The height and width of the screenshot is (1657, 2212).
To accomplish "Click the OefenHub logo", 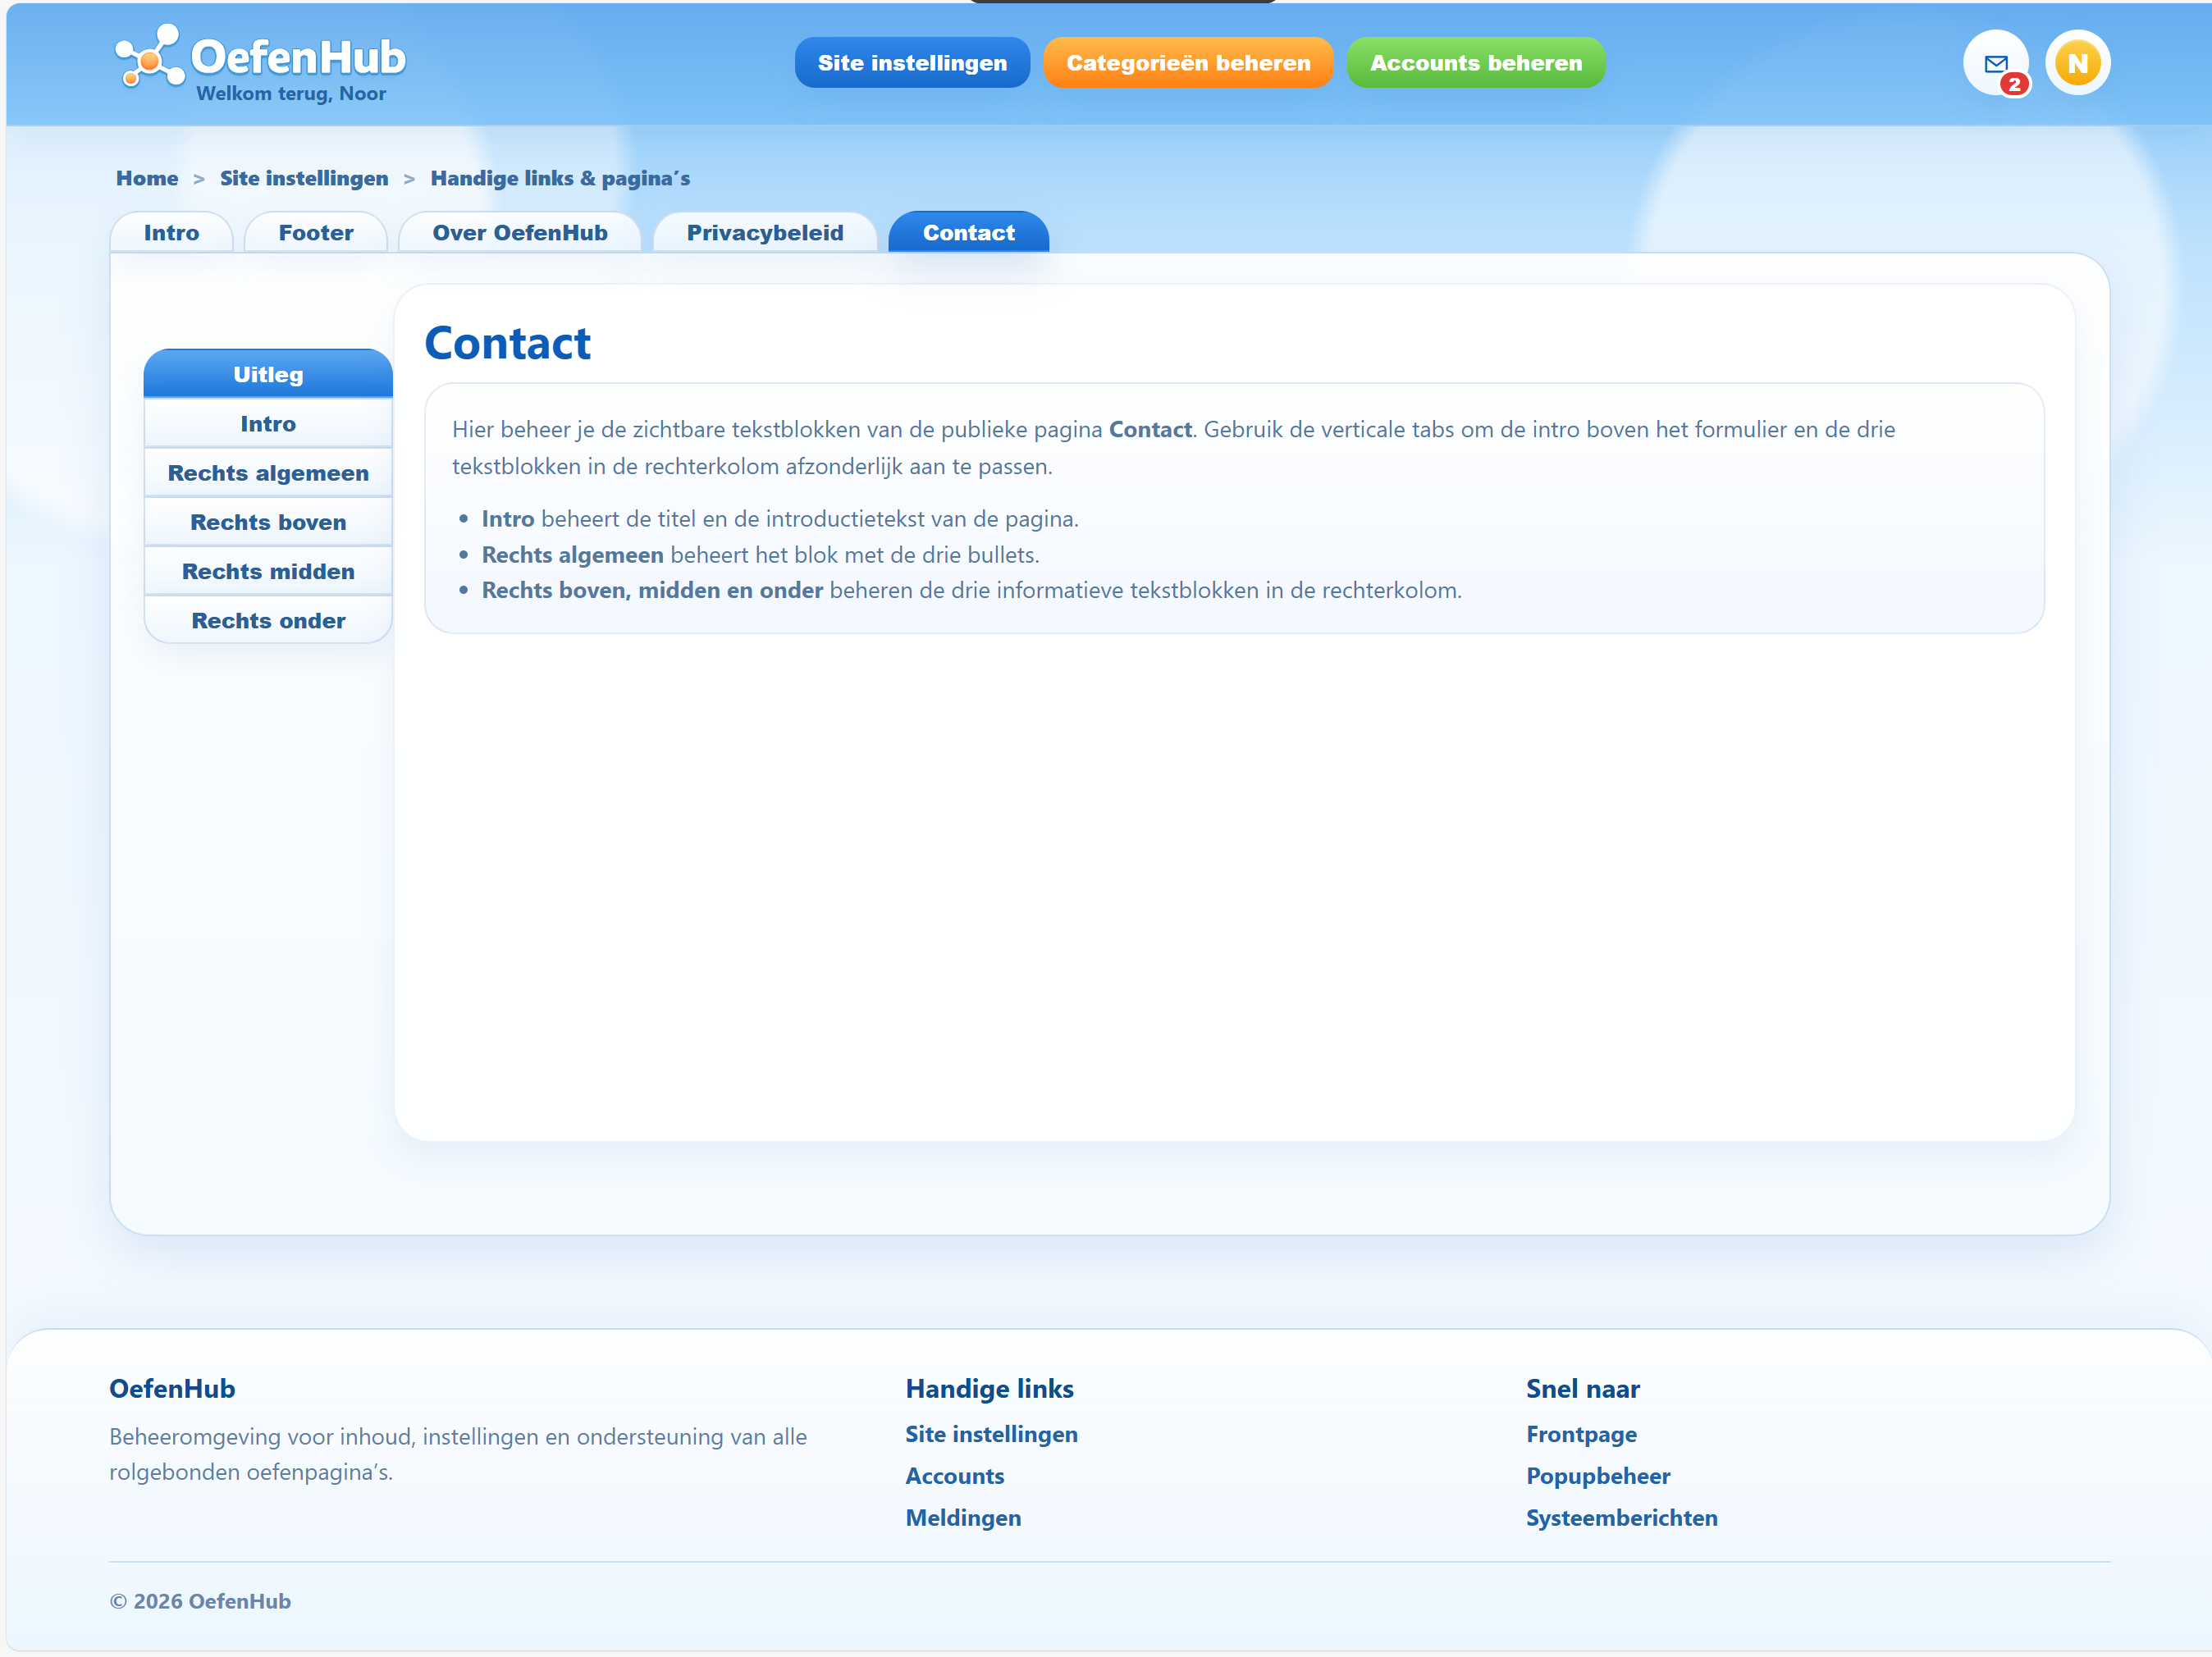I will (x=260, y=58).
